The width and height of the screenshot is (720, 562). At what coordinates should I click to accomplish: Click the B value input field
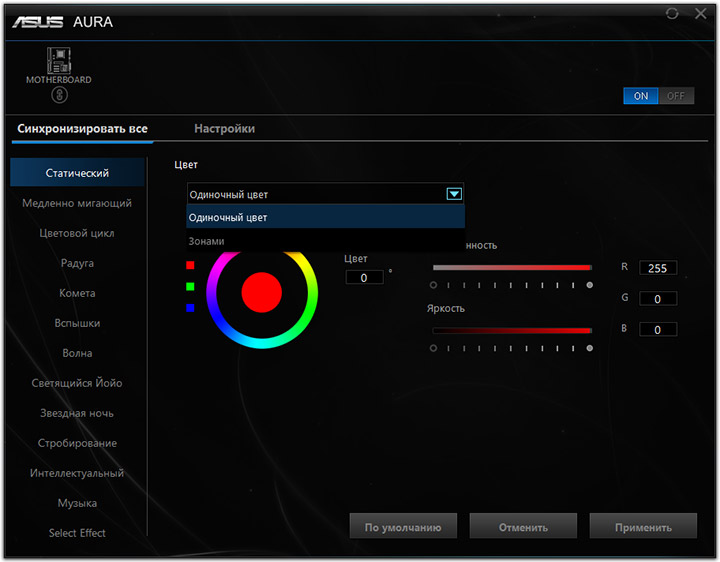658,330
